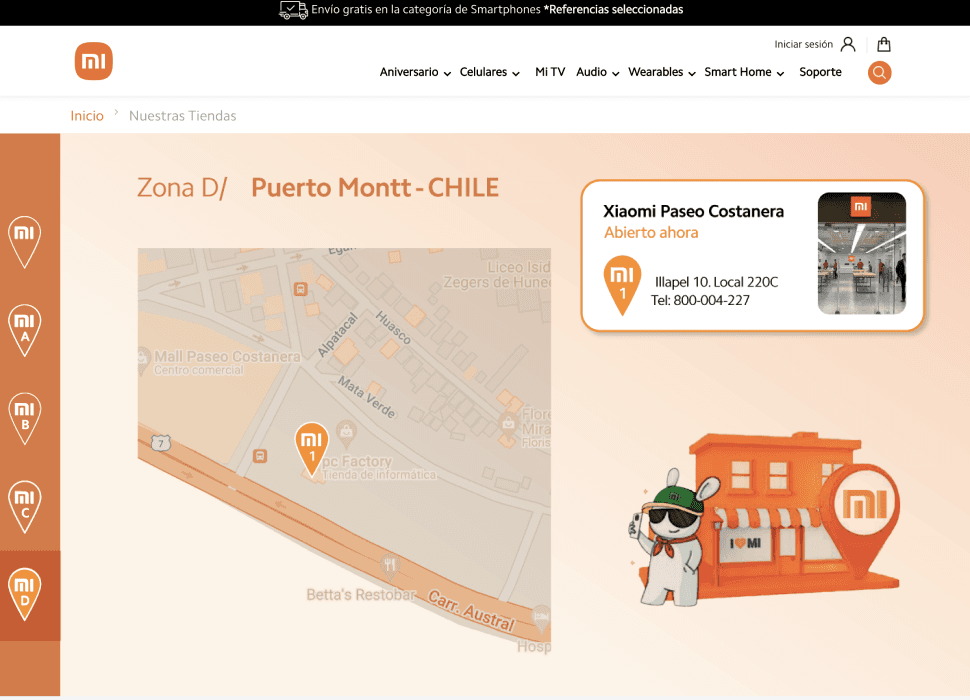Viewport: 970px width, 700px height.
Task: Open the shopping bag cart icon
Action: point(884,44)
